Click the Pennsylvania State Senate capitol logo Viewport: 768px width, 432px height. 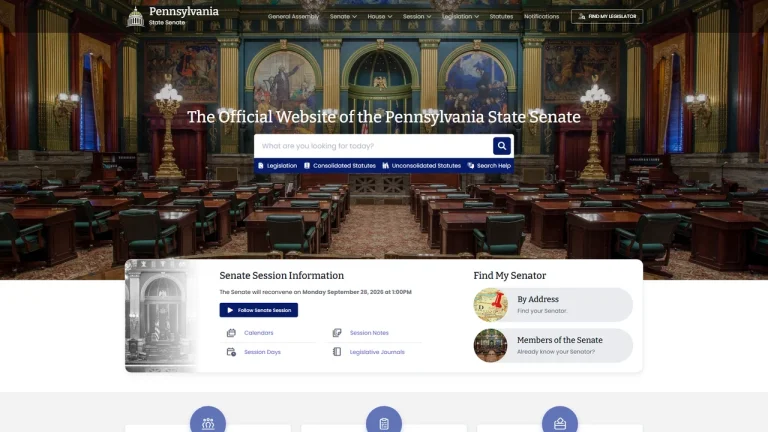(x=136, y=17)
